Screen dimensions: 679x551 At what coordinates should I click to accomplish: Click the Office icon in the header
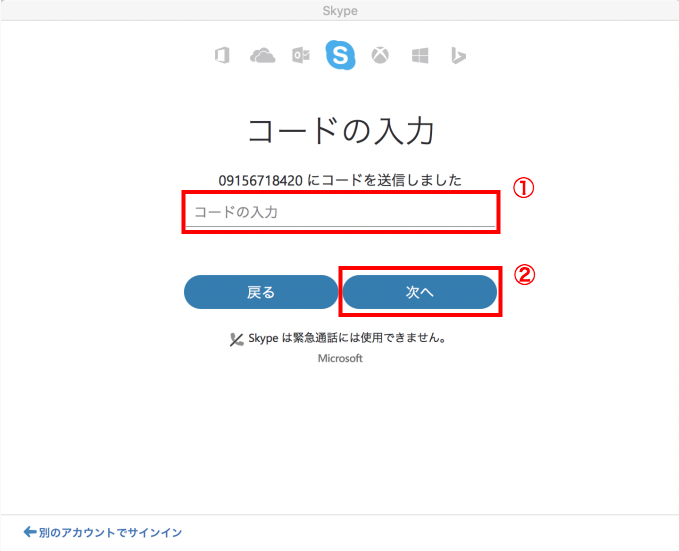pyautogui.click(x=222, y=56)
